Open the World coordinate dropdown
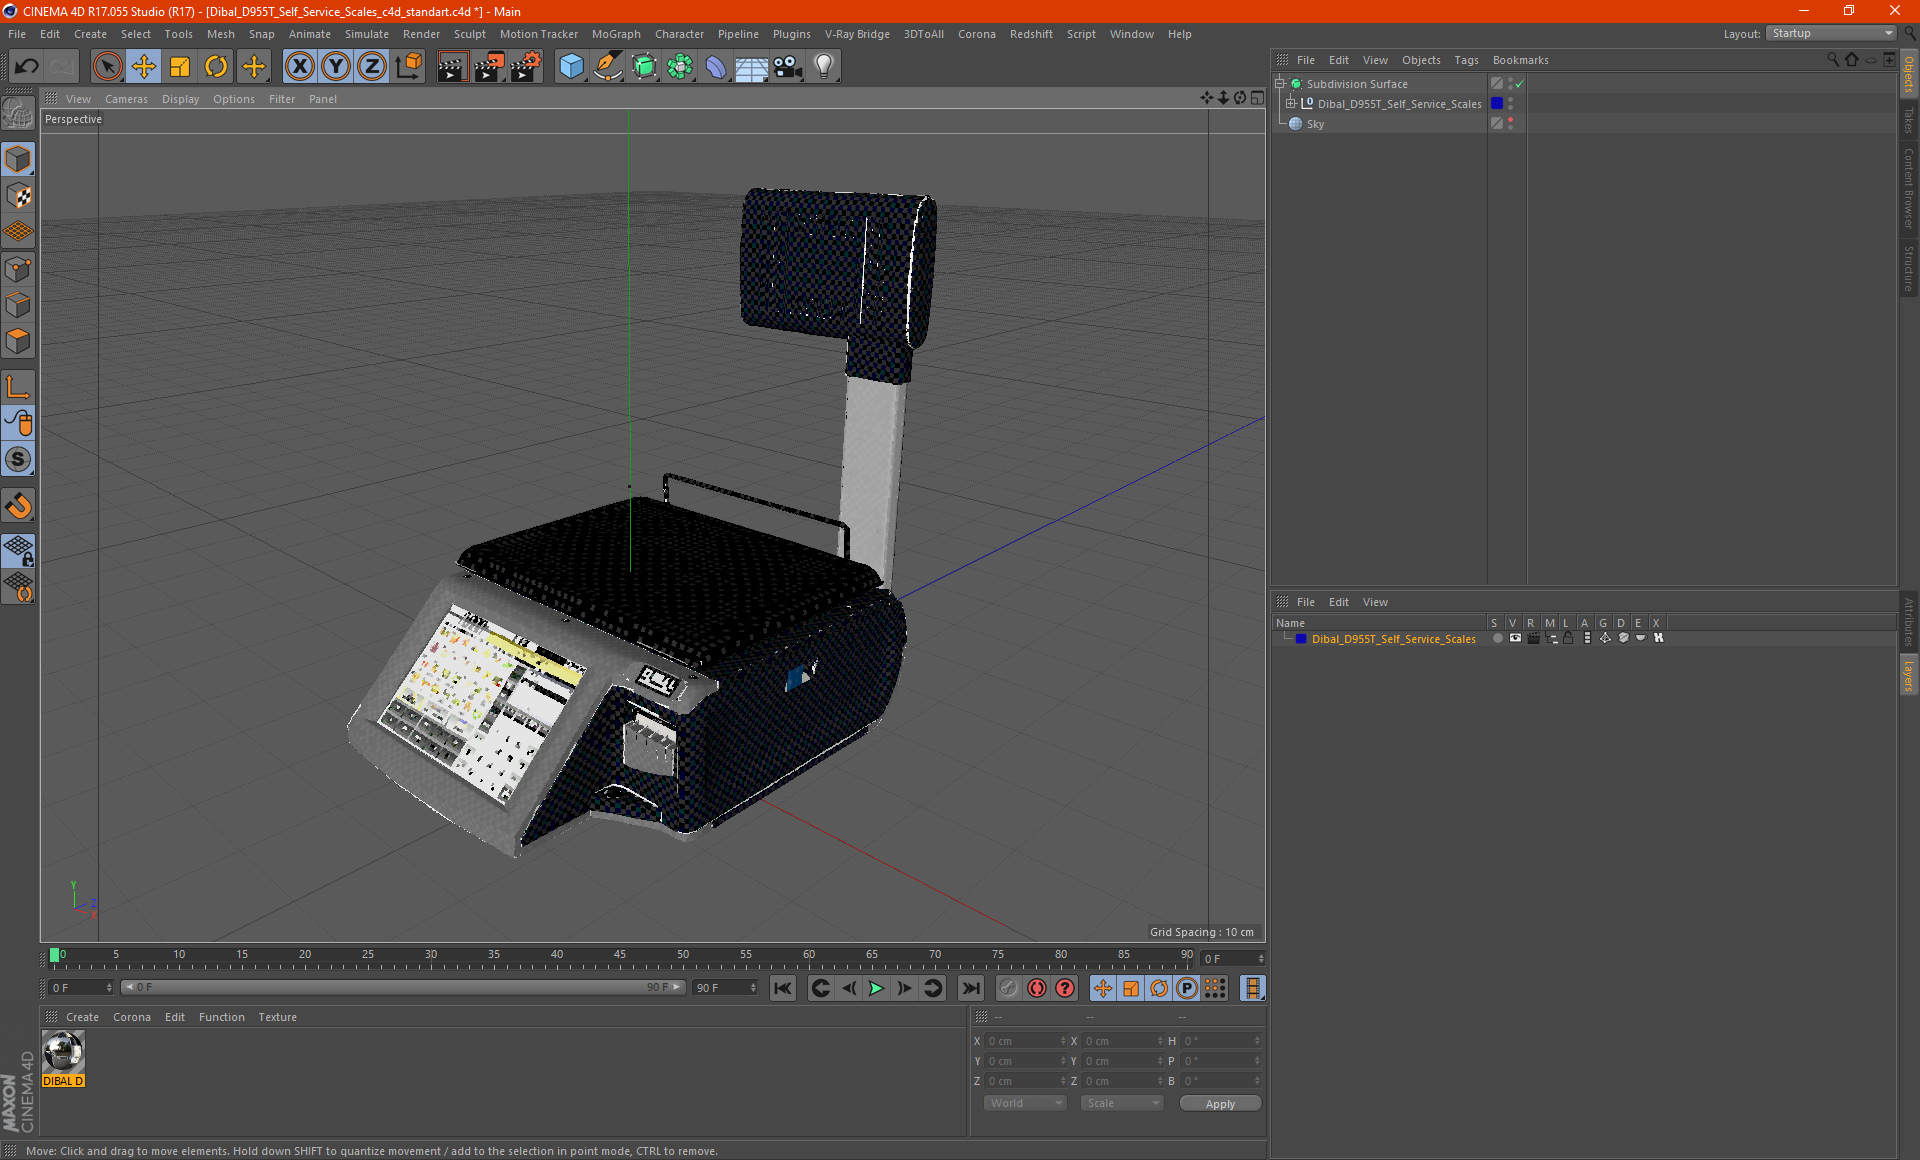 coord(1025,1103)
